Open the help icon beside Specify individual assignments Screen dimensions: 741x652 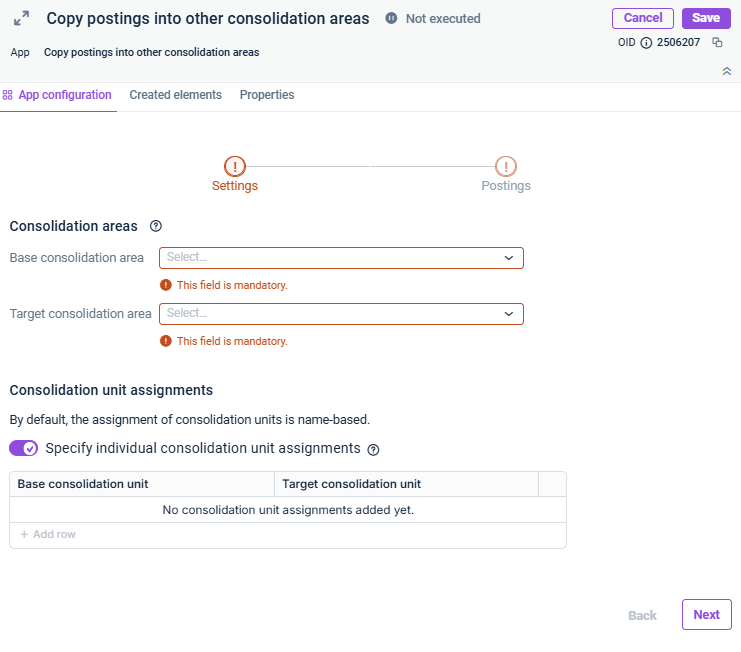[x=373, y=450]
